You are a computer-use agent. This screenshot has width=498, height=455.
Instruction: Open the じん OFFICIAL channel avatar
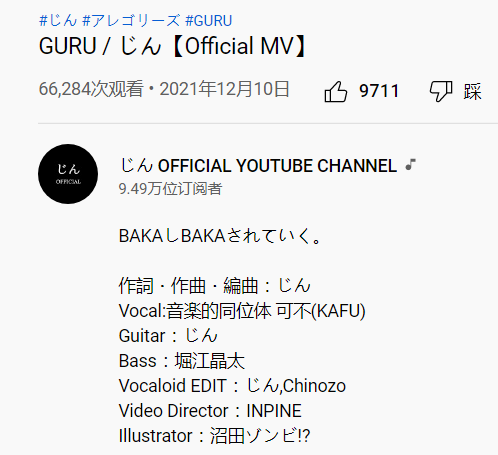click(68, 174)
